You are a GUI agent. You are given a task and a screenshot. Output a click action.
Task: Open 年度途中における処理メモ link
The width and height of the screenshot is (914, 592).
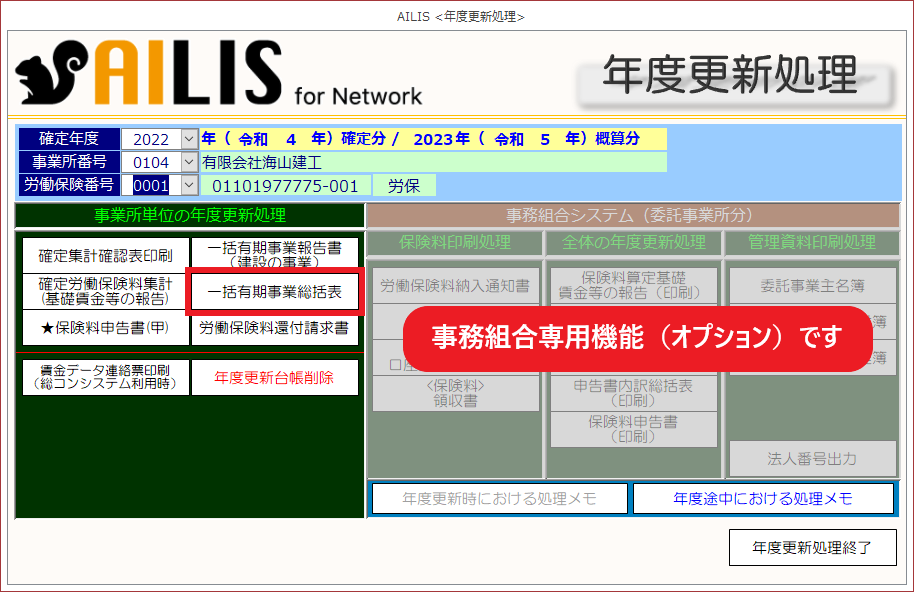click(762, 498)
